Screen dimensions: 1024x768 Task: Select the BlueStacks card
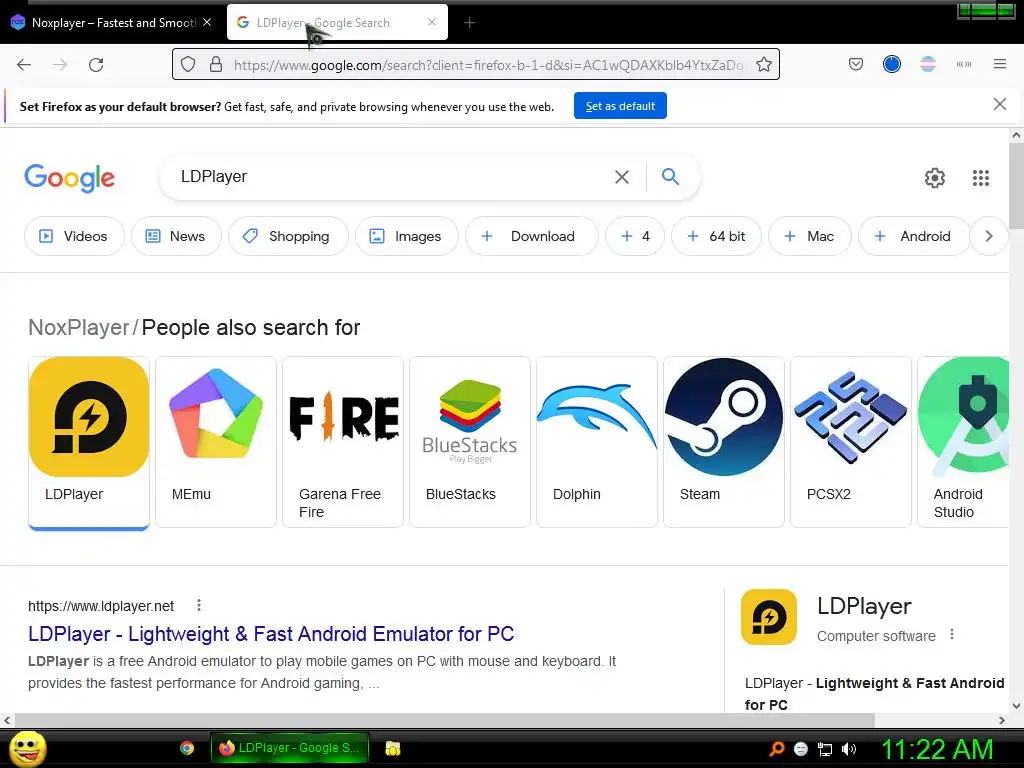(x=470, y=442)
